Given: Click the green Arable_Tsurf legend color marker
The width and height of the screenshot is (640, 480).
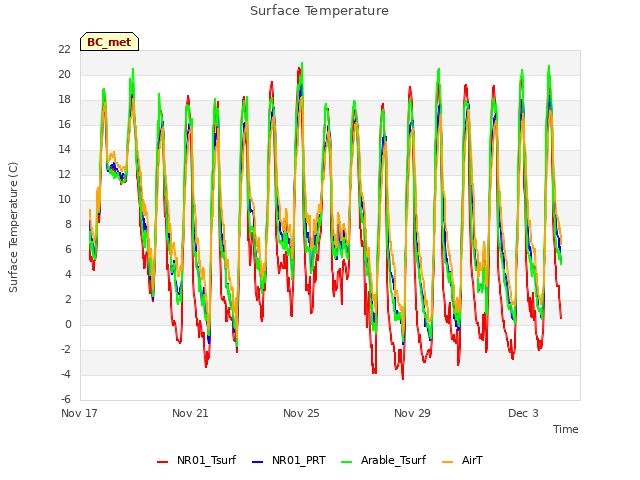Looking at the screenshot, I should click(x=346, y=462).
